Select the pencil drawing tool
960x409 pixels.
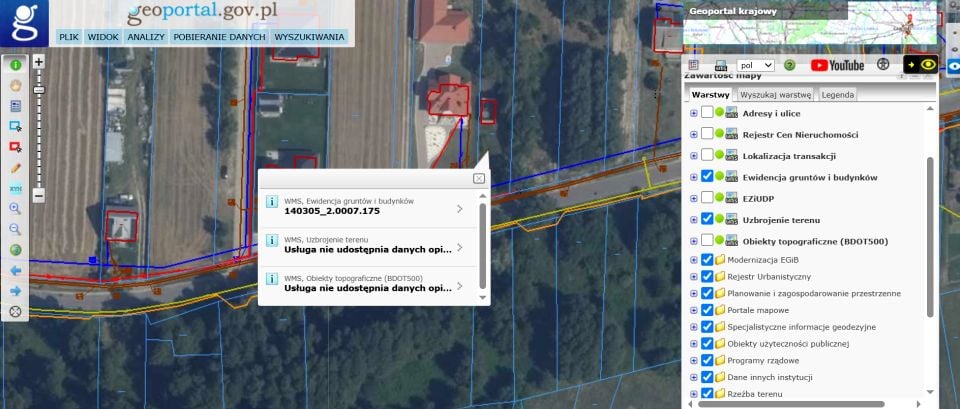coord(15,168)
